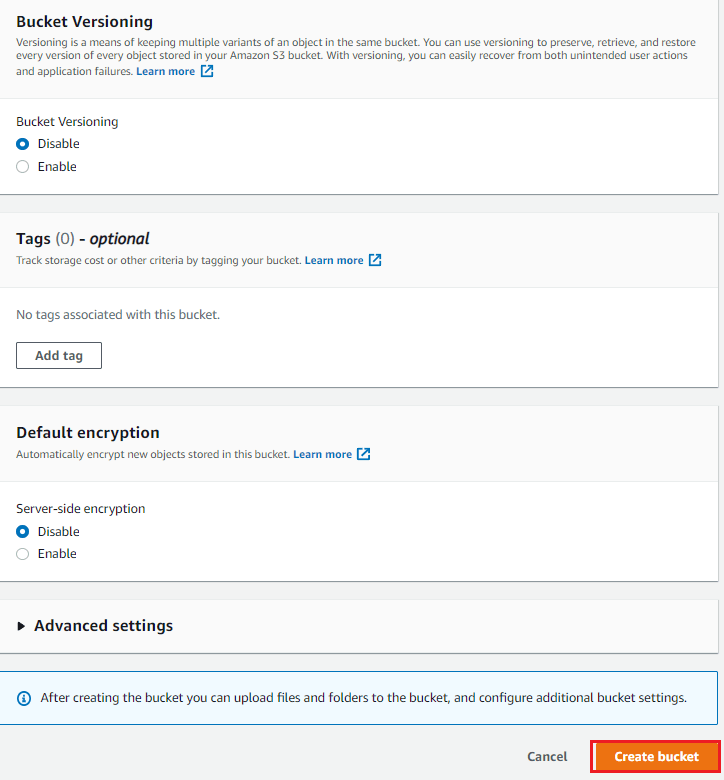
Task: Open external link icon beside versioning Learn more
Action: (x=207, y=71)
